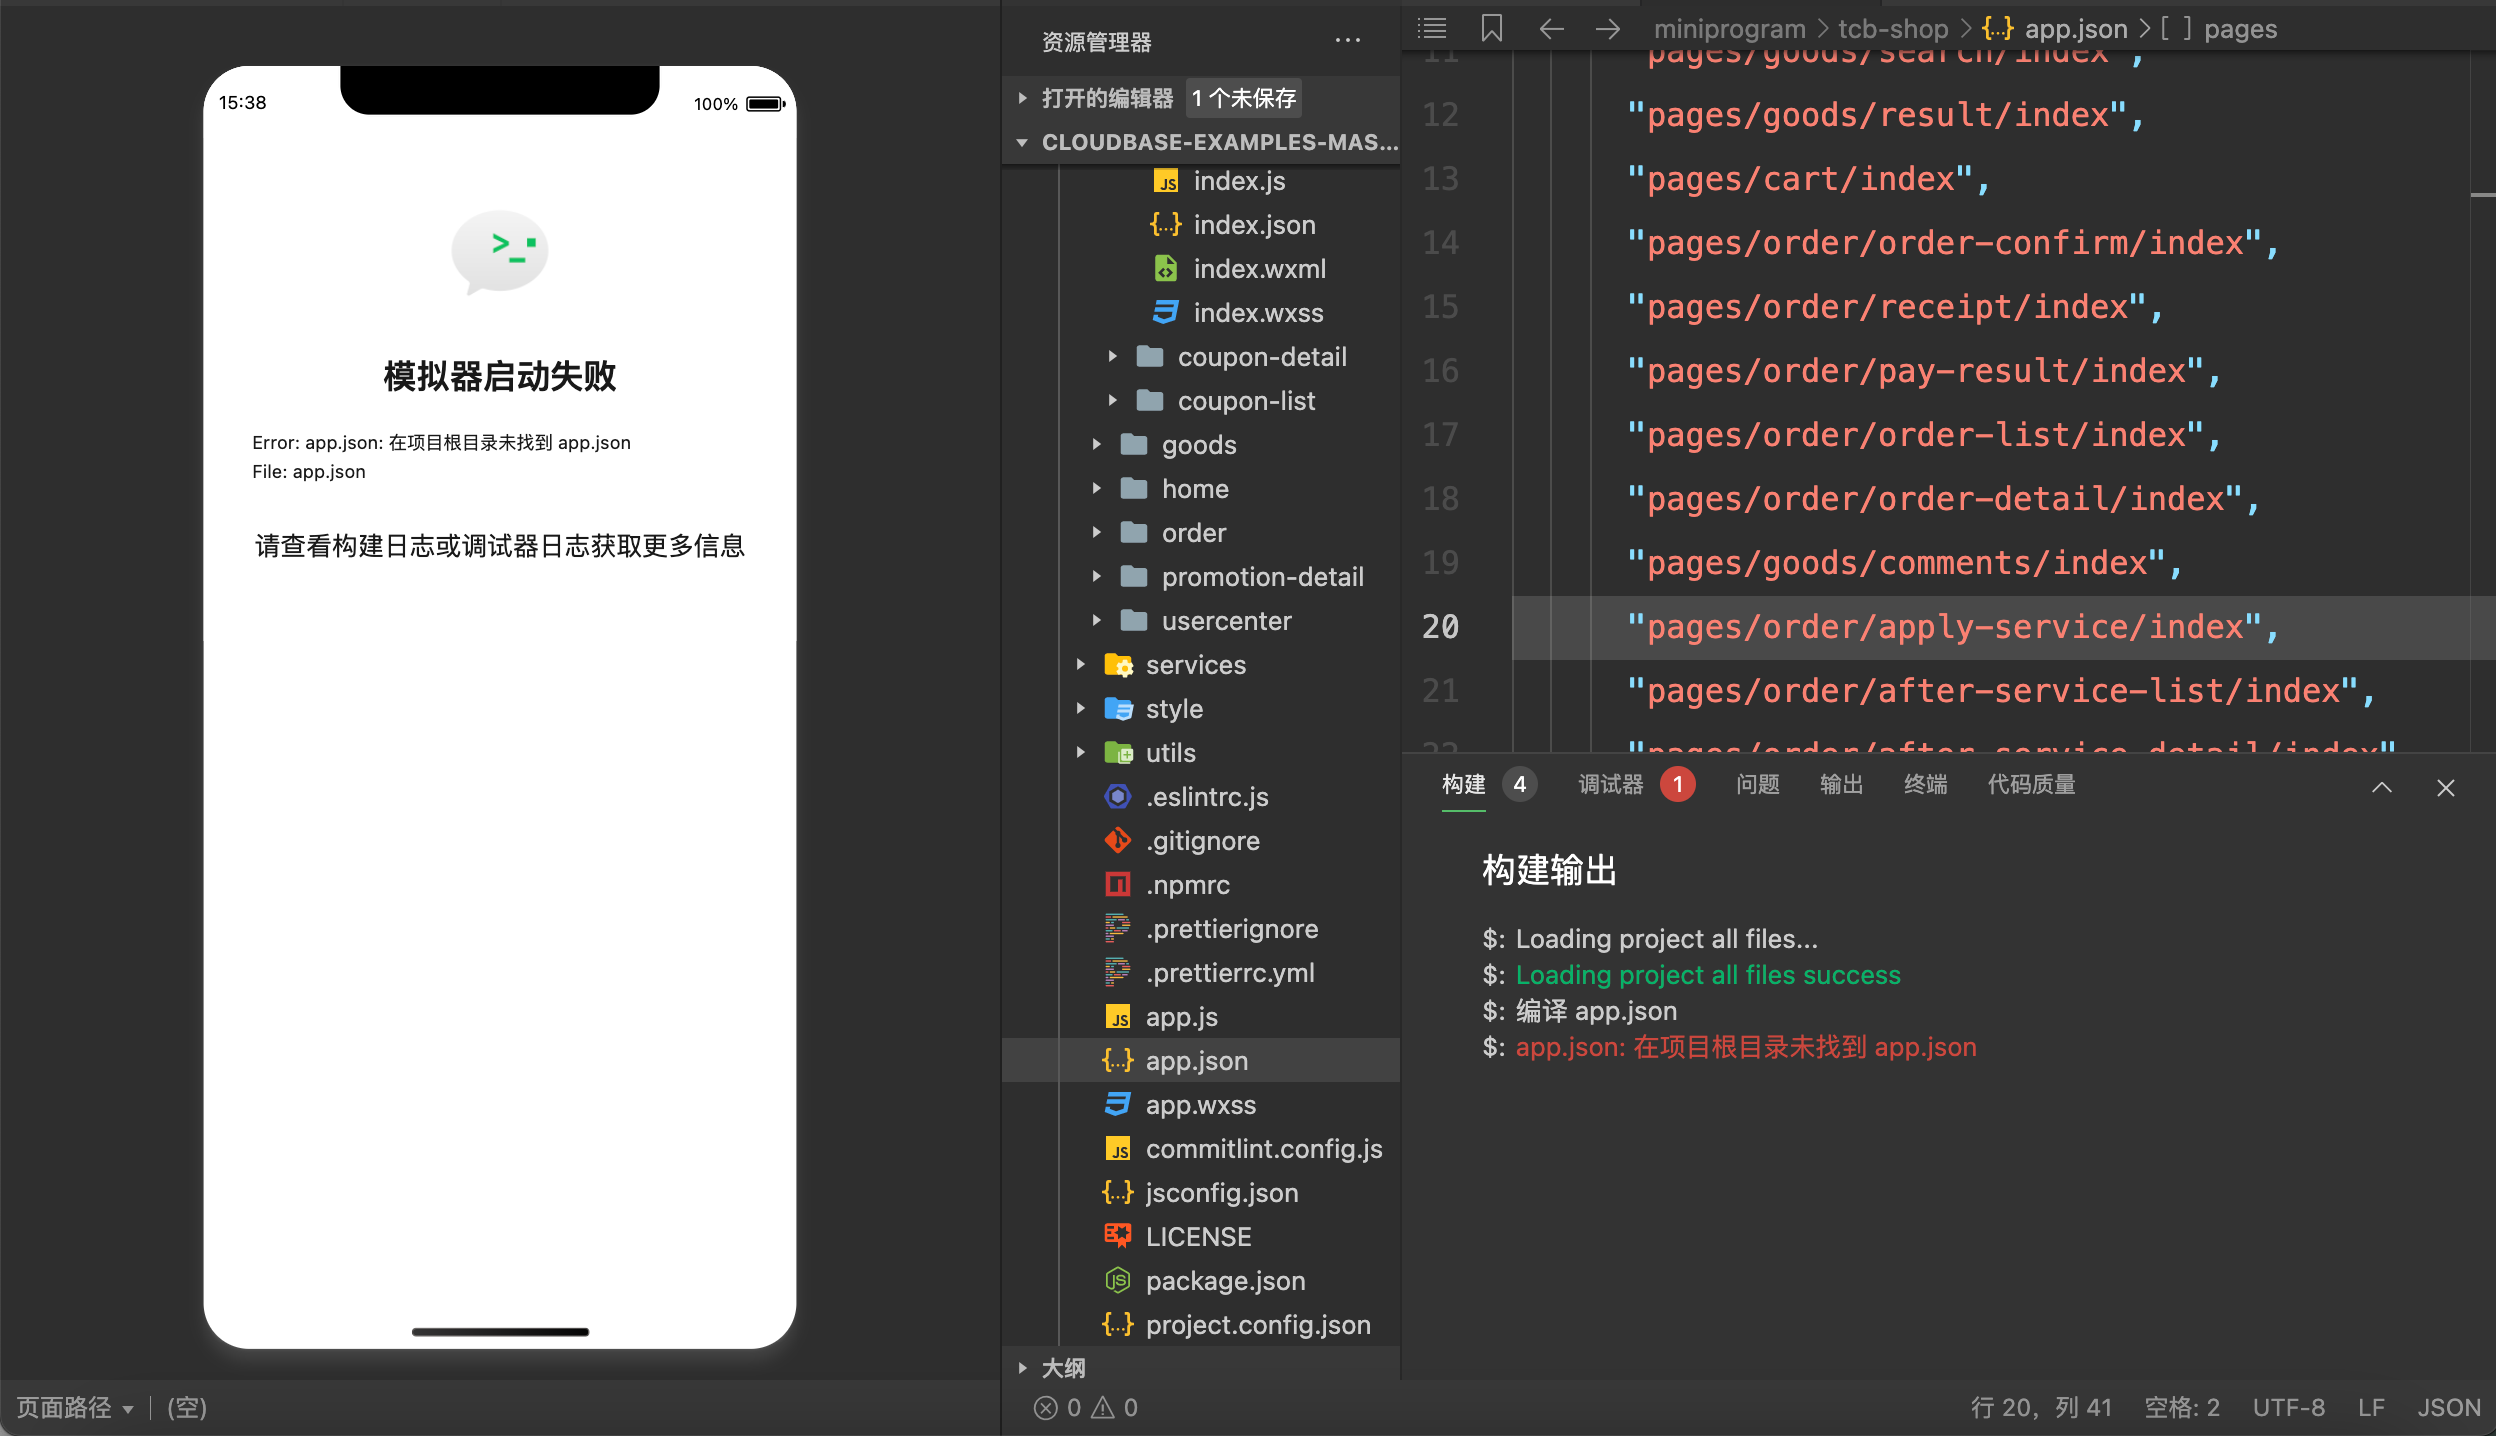Click the warning triangle in status bar

point(1102,1408)
